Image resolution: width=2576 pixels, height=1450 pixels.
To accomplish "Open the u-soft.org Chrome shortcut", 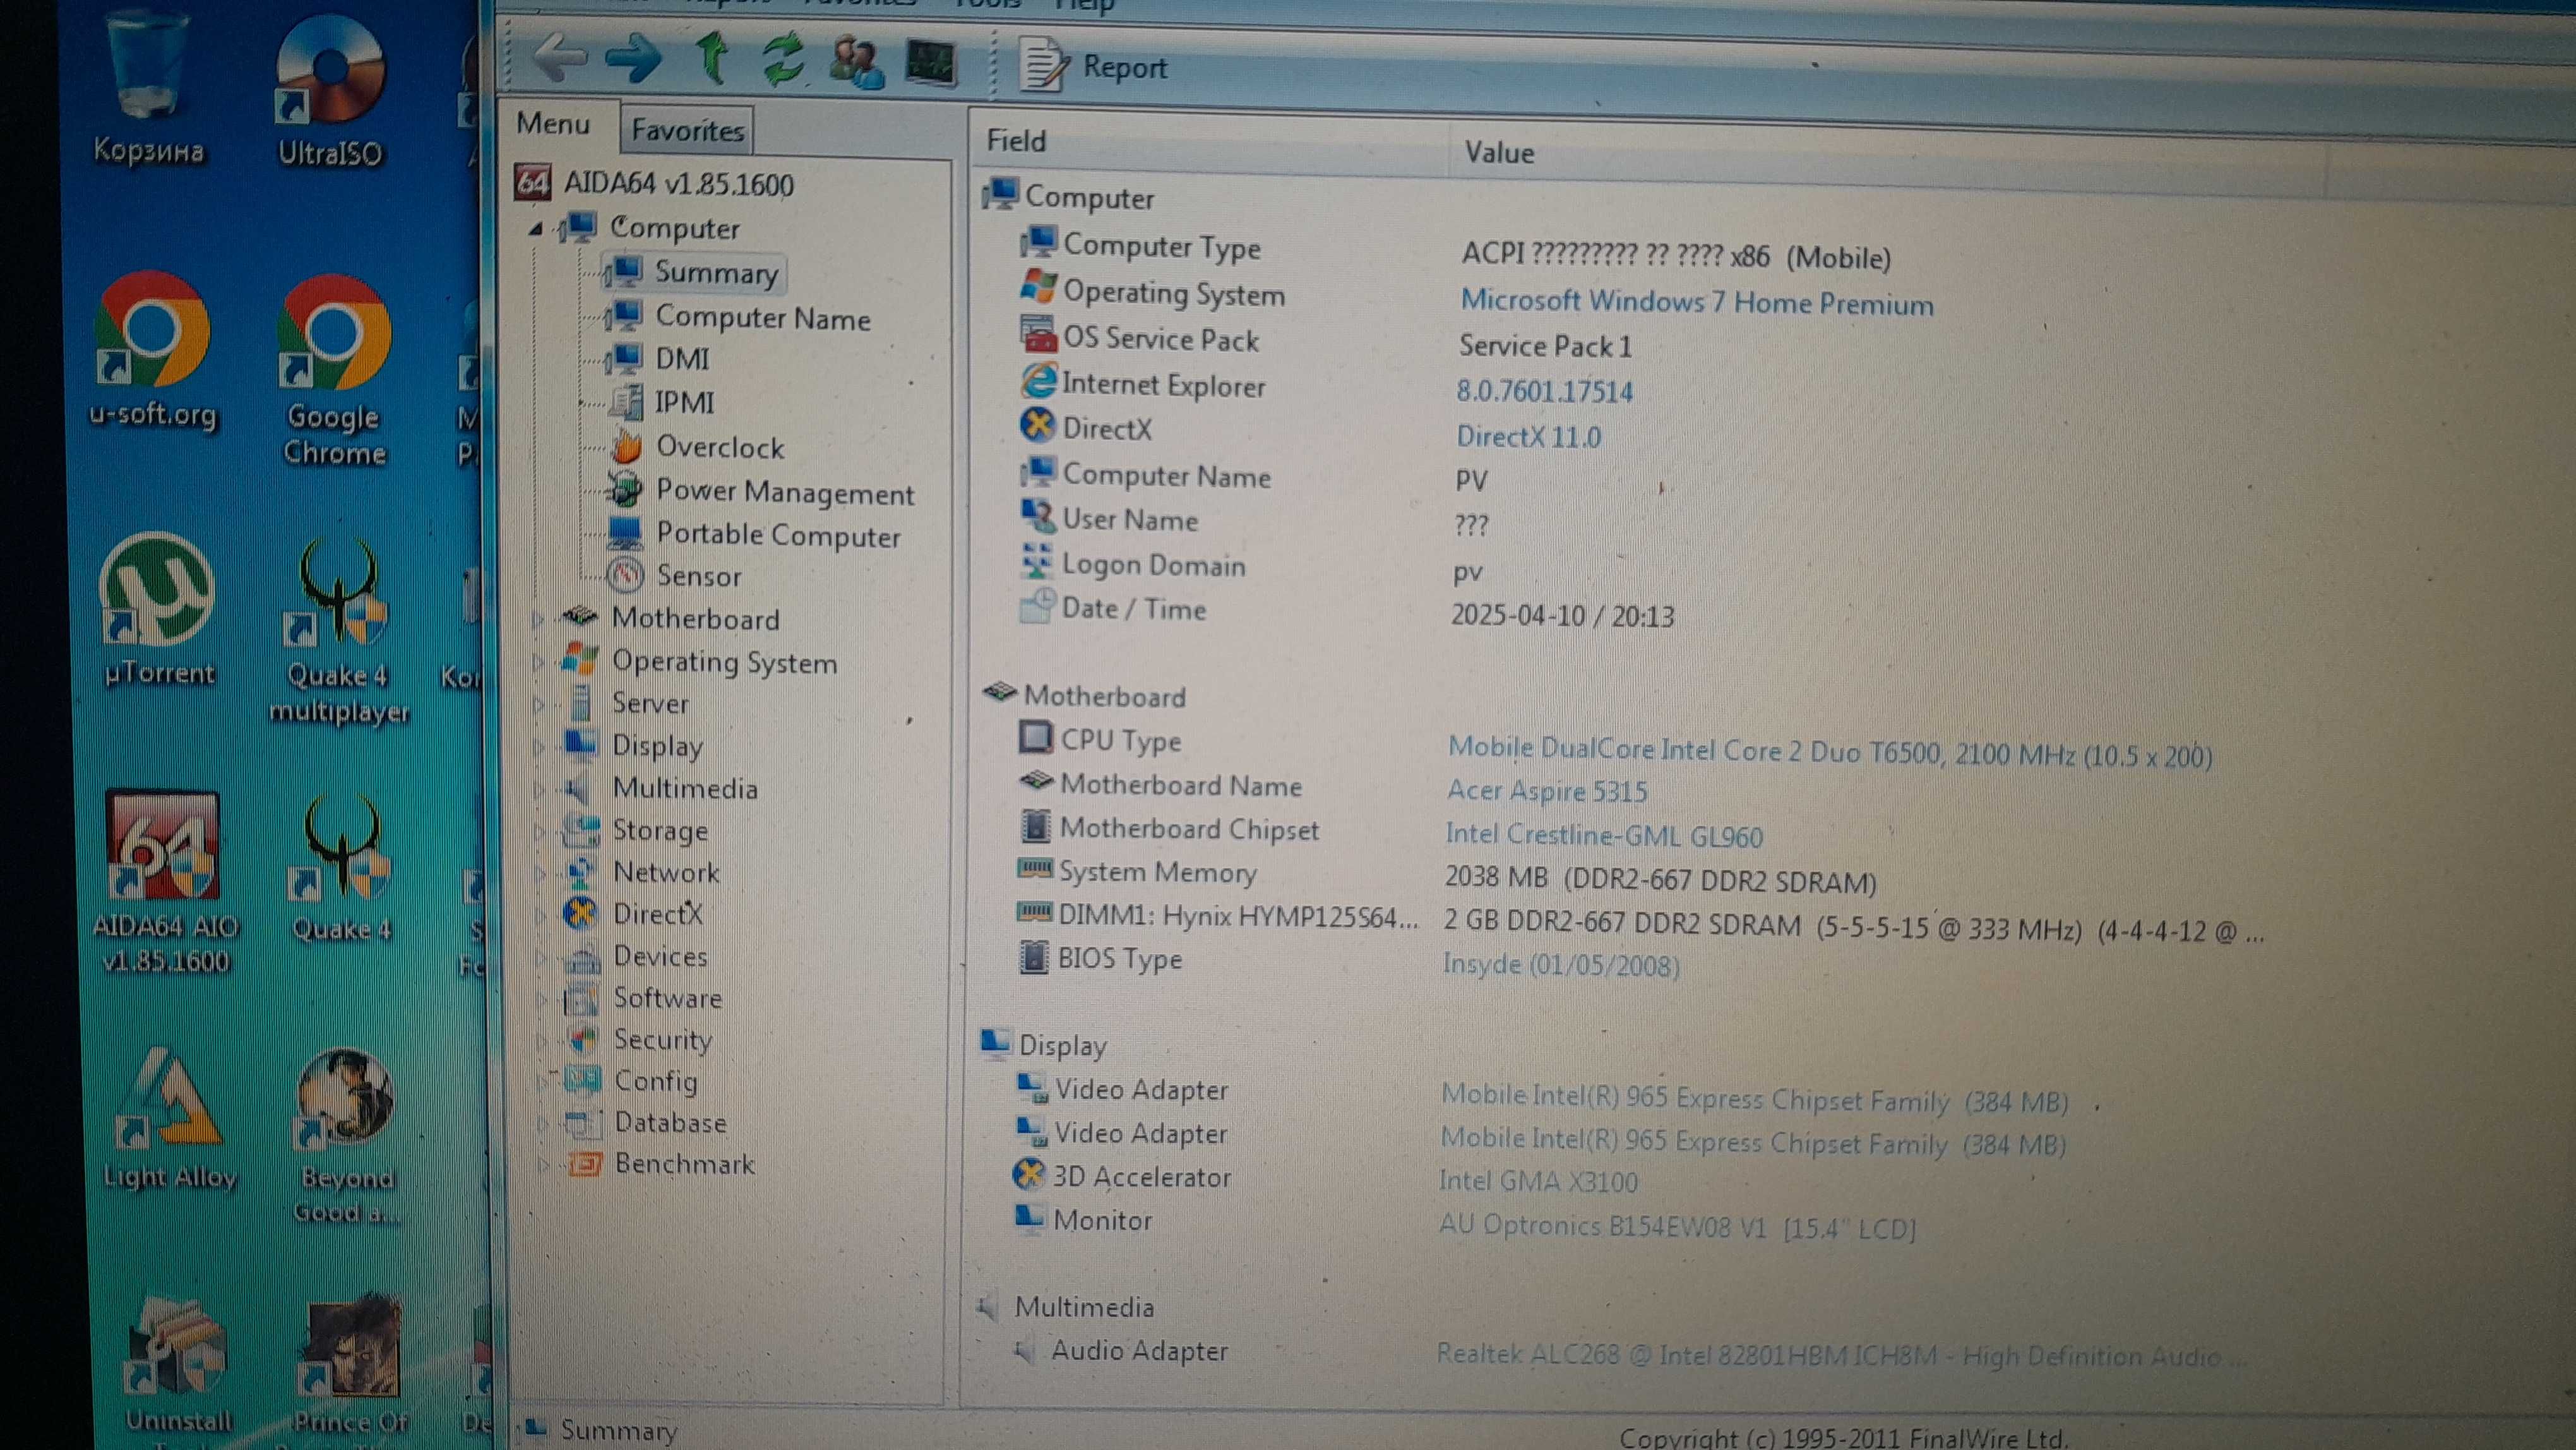I will point(152,349).
